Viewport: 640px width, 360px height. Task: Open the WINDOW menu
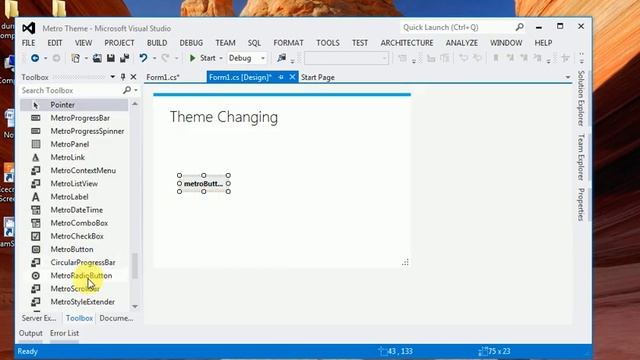coord(506,43)
